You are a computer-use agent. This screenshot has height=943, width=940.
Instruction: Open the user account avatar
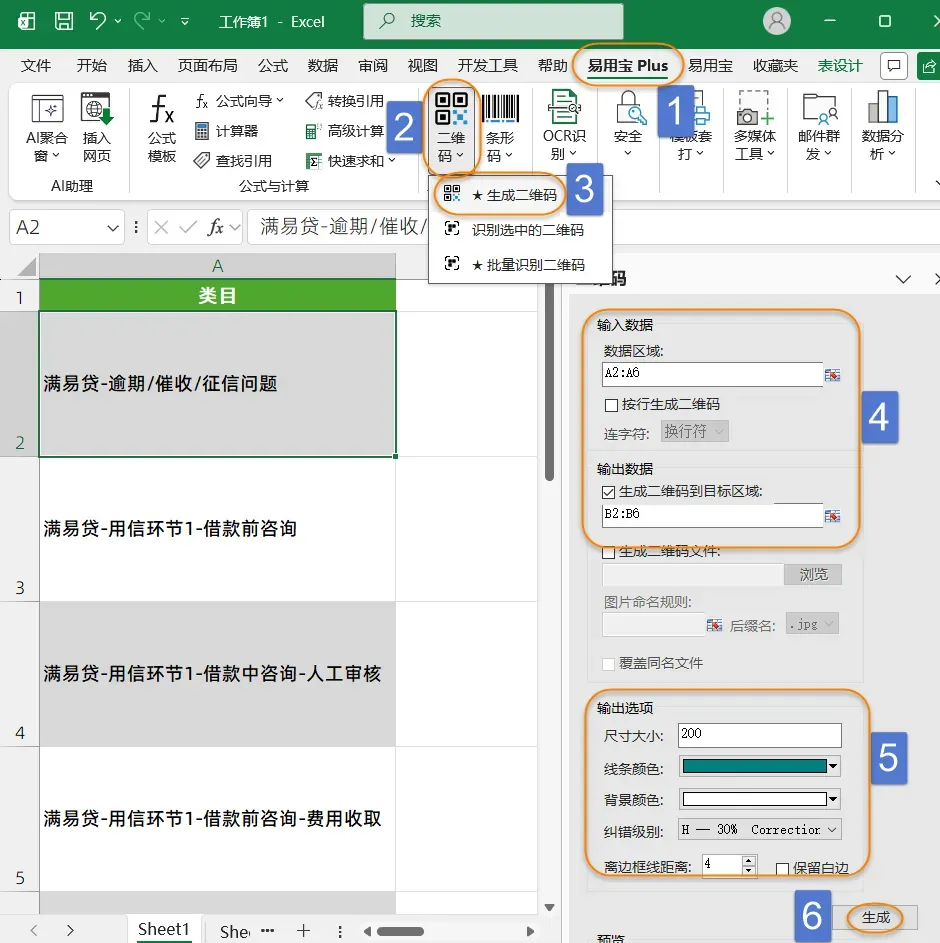click(777, 21)
